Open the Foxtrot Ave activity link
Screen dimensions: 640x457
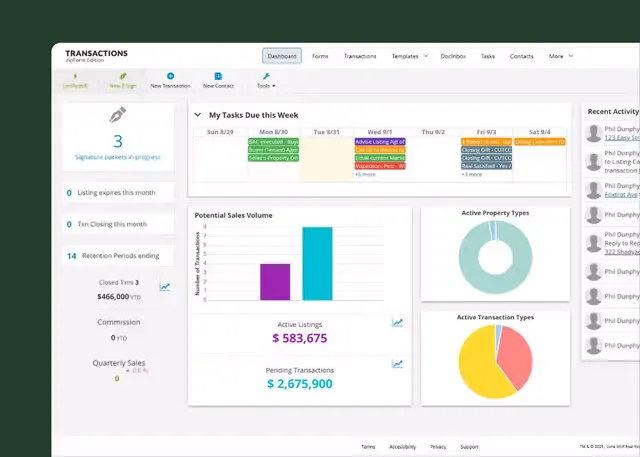(621, 195)
